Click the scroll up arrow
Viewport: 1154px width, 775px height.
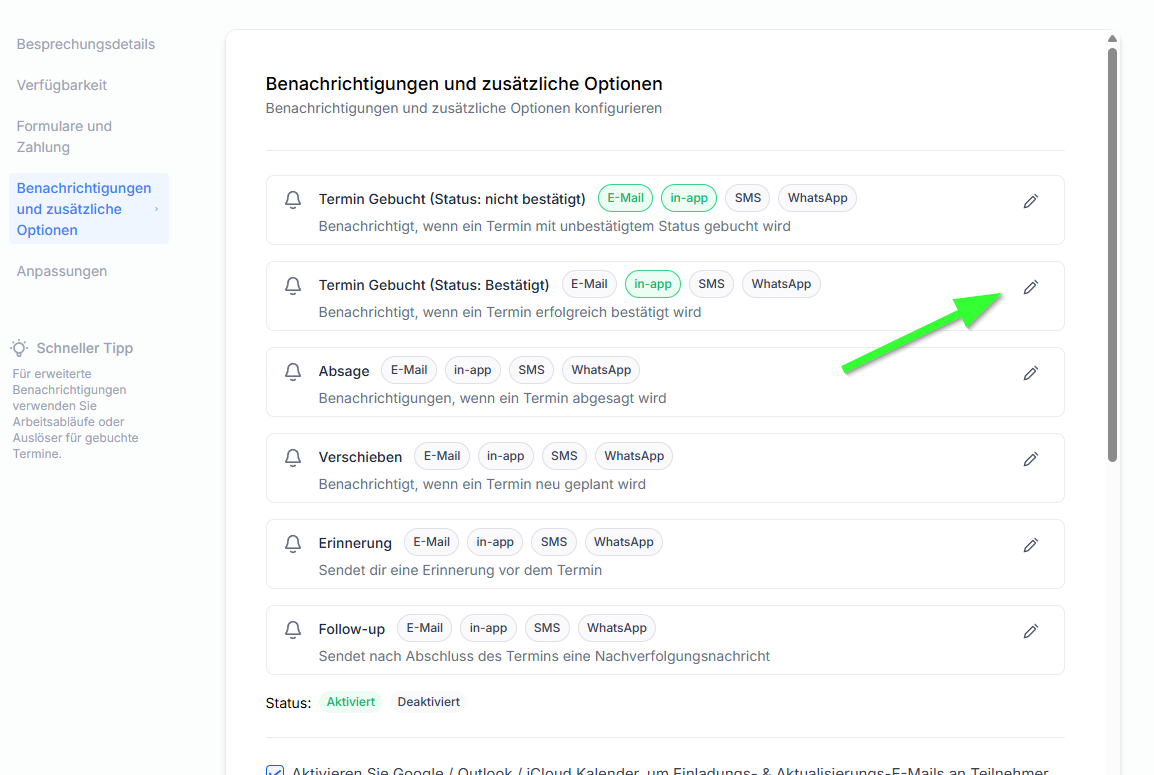1112,38
